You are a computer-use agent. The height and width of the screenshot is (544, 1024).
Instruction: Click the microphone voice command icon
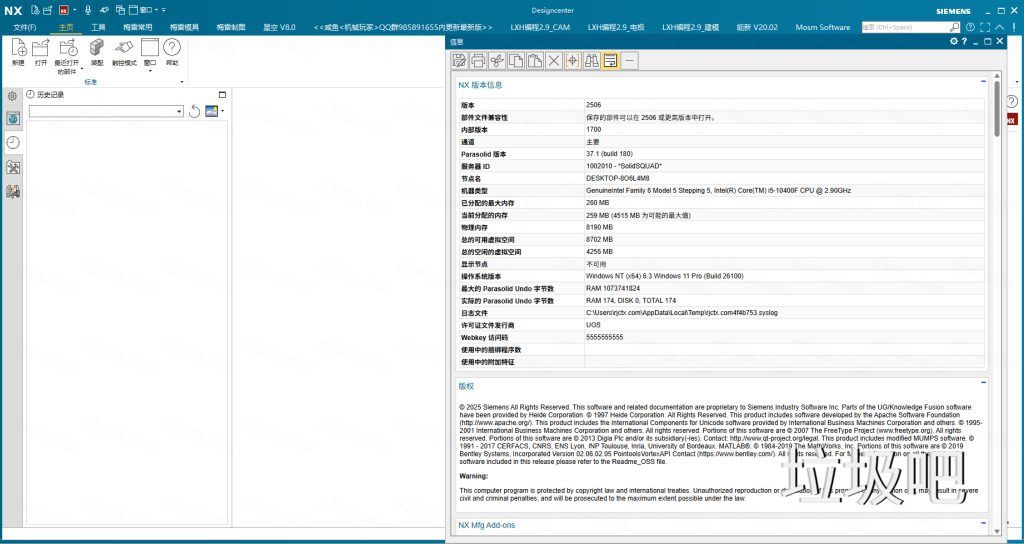(88, 10)
